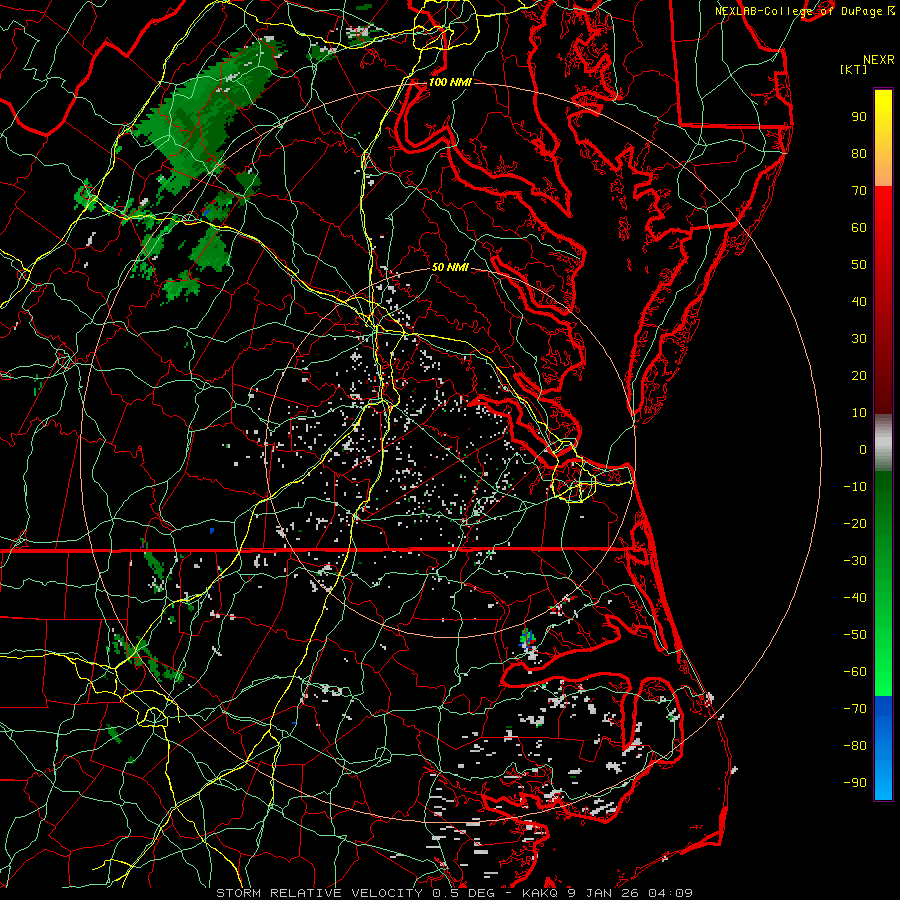Click the -40 value on the velocity scale
This screenshot has width=900, height=900.
coord(855,598)
